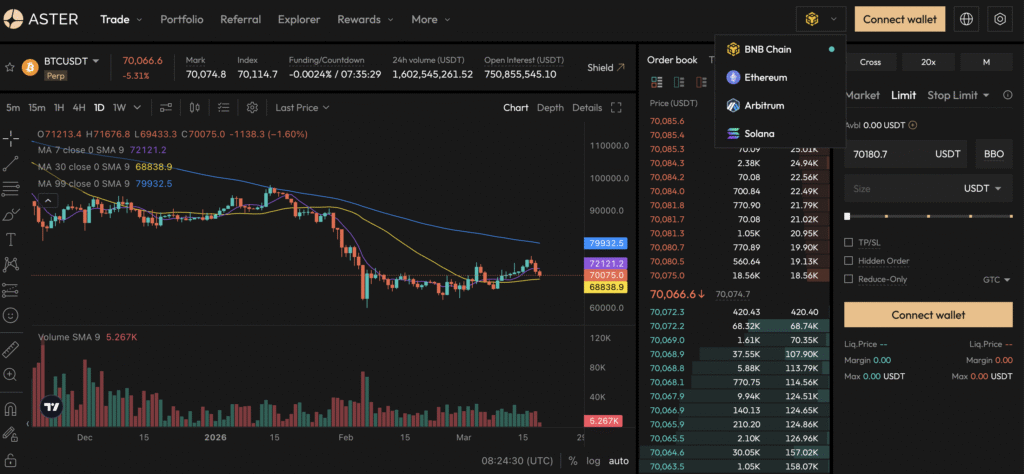Screen dimensions: 1024x474
Task: Tick the Hidden Order checkbox
Action: tap(848, 261)
